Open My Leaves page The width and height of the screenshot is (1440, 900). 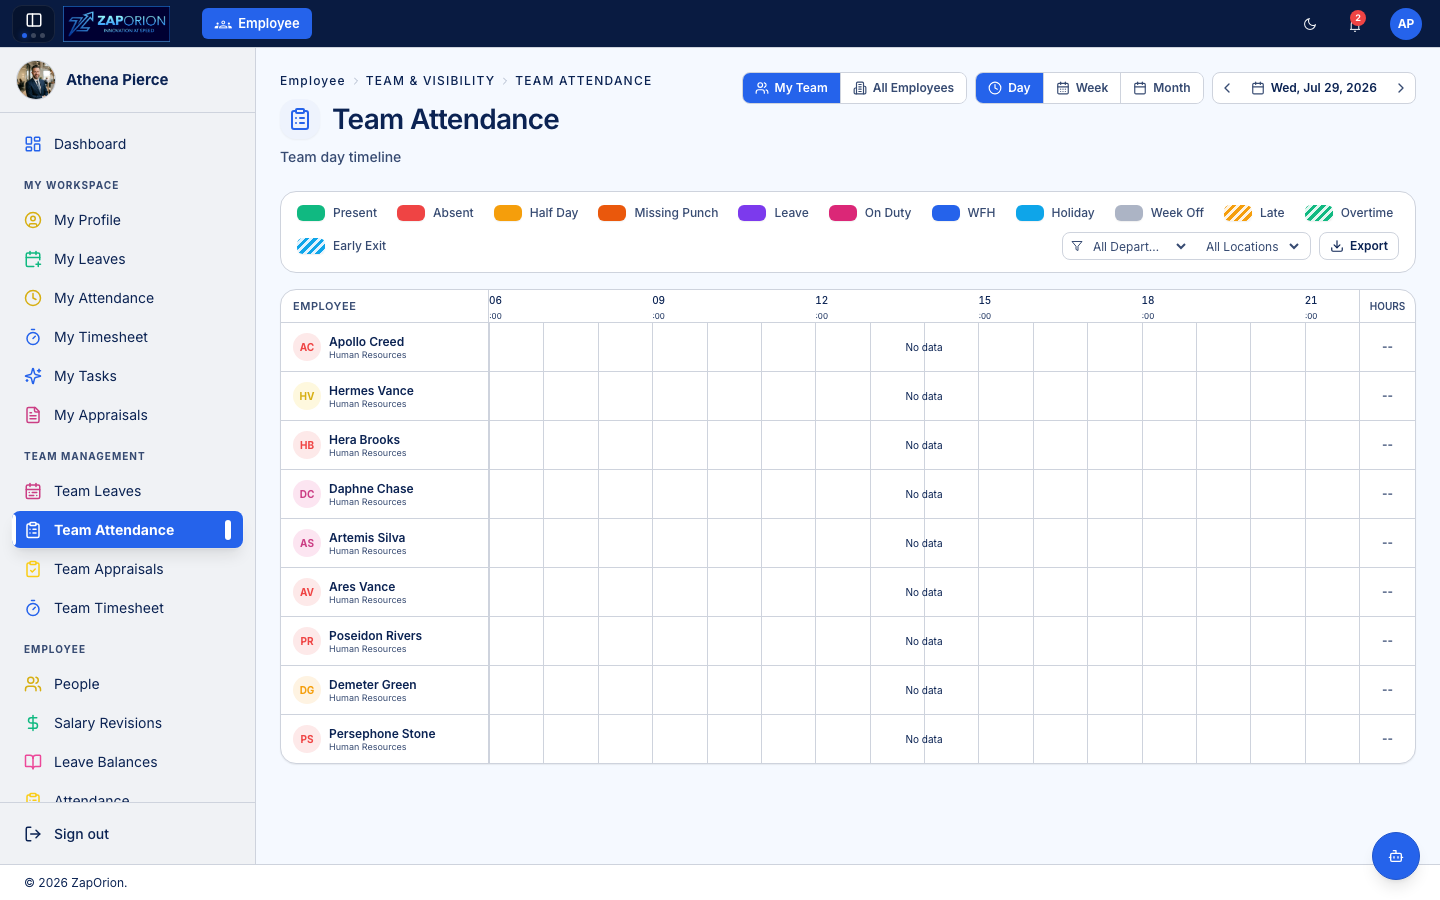coord(127,259)
